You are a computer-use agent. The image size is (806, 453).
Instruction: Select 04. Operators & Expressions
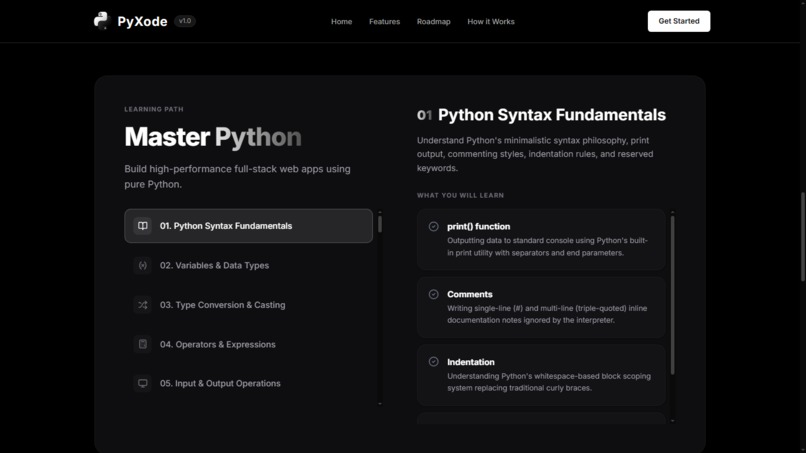click(x=248, y=345)
